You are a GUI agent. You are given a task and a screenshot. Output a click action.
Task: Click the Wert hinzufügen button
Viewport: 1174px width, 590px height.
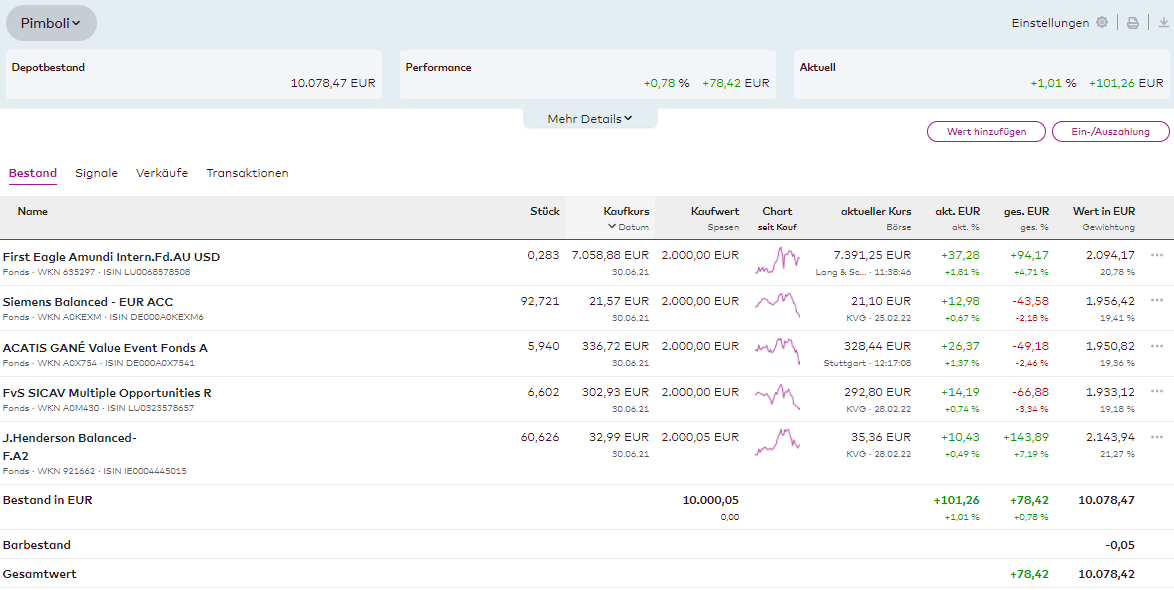[986, 132]
